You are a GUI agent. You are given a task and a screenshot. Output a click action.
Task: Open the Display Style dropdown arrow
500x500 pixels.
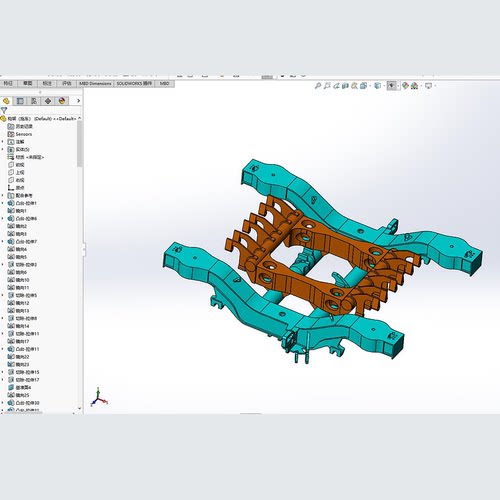click(x=383, y=86)
